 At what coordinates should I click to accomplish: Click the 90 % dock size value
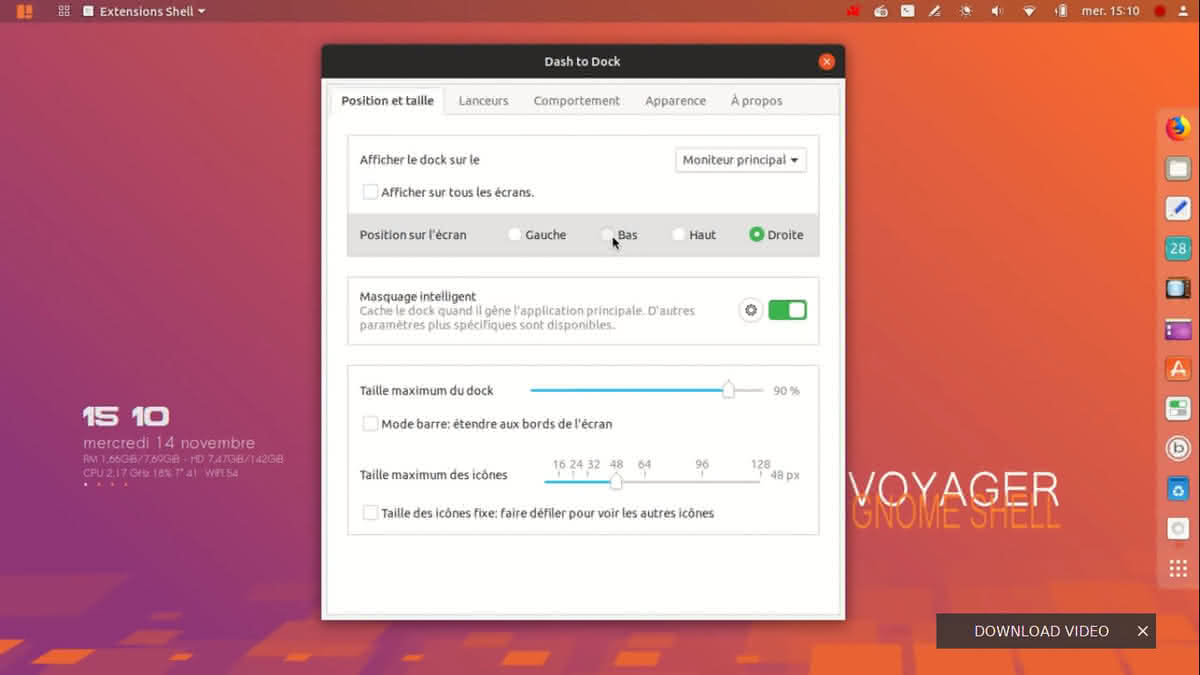[787, 391]
